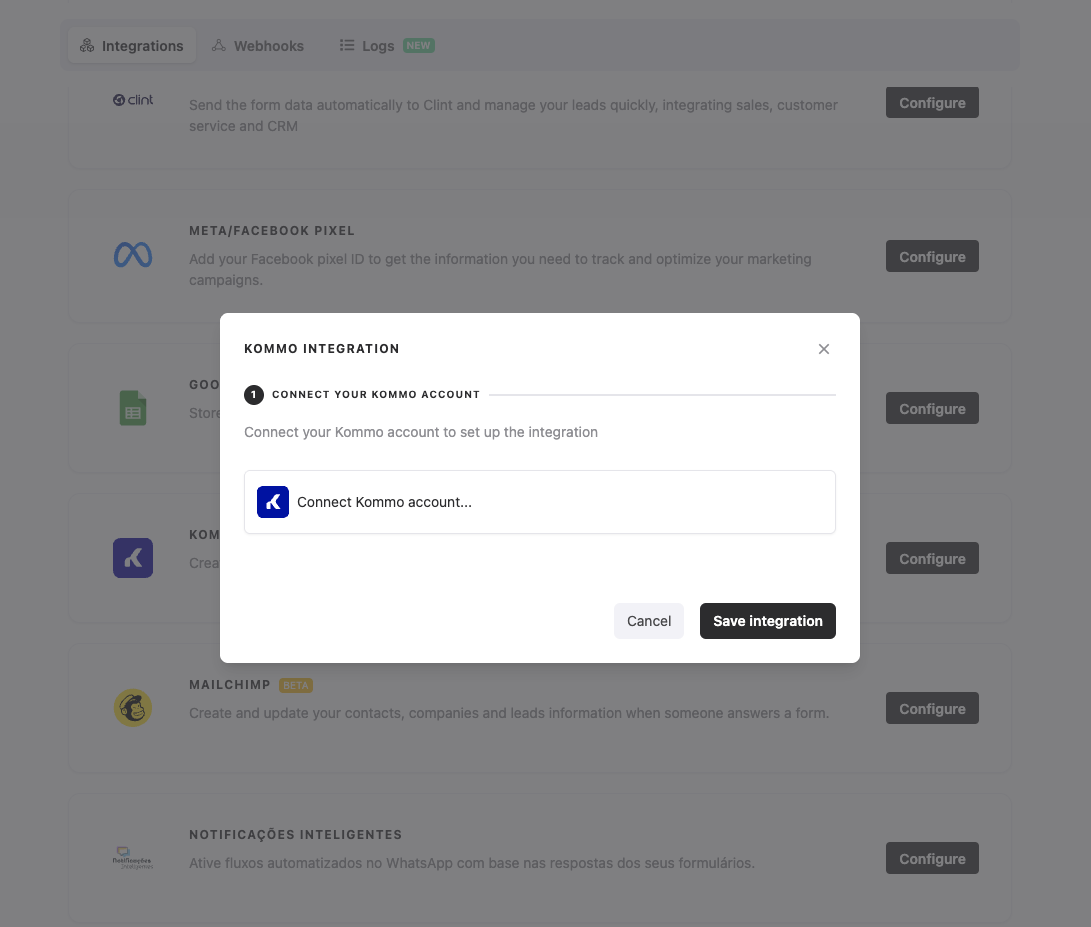Configure the Mailchimp integration
1091x927 pixels.
[932, 709]
